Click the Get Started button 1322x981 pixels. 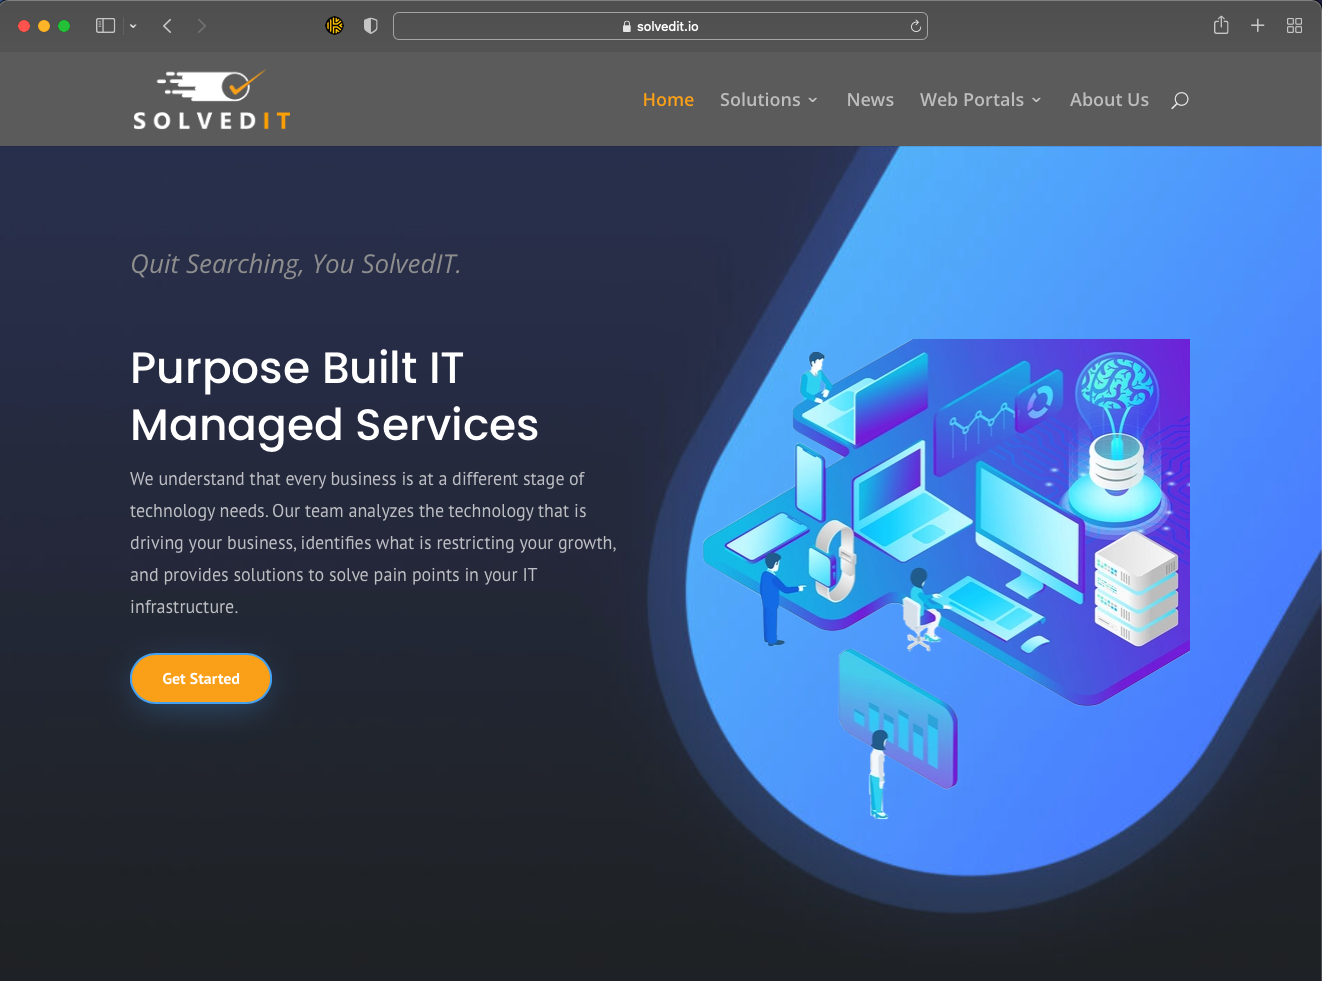[x=201, y=678]
